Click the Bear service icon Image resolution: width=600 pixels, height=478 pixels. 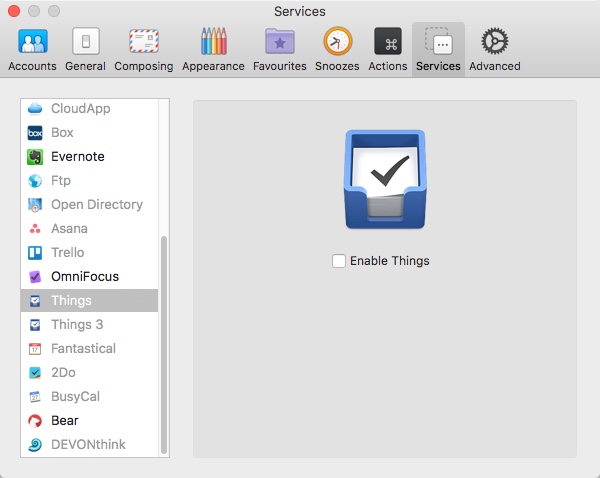(x=35, y=421)
